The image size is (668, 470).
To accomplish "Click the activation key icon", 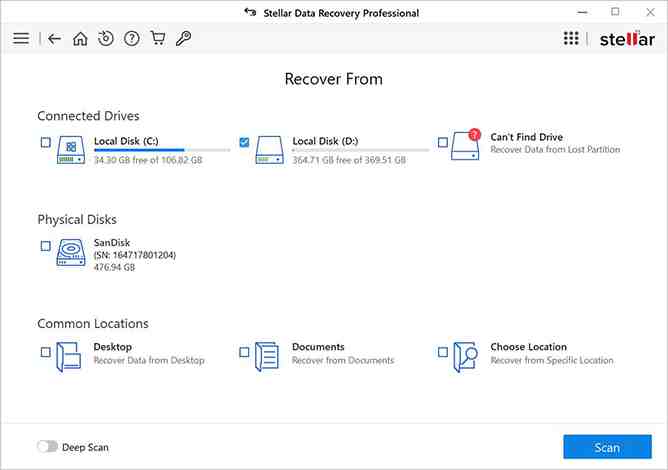I will pos(183,39).
